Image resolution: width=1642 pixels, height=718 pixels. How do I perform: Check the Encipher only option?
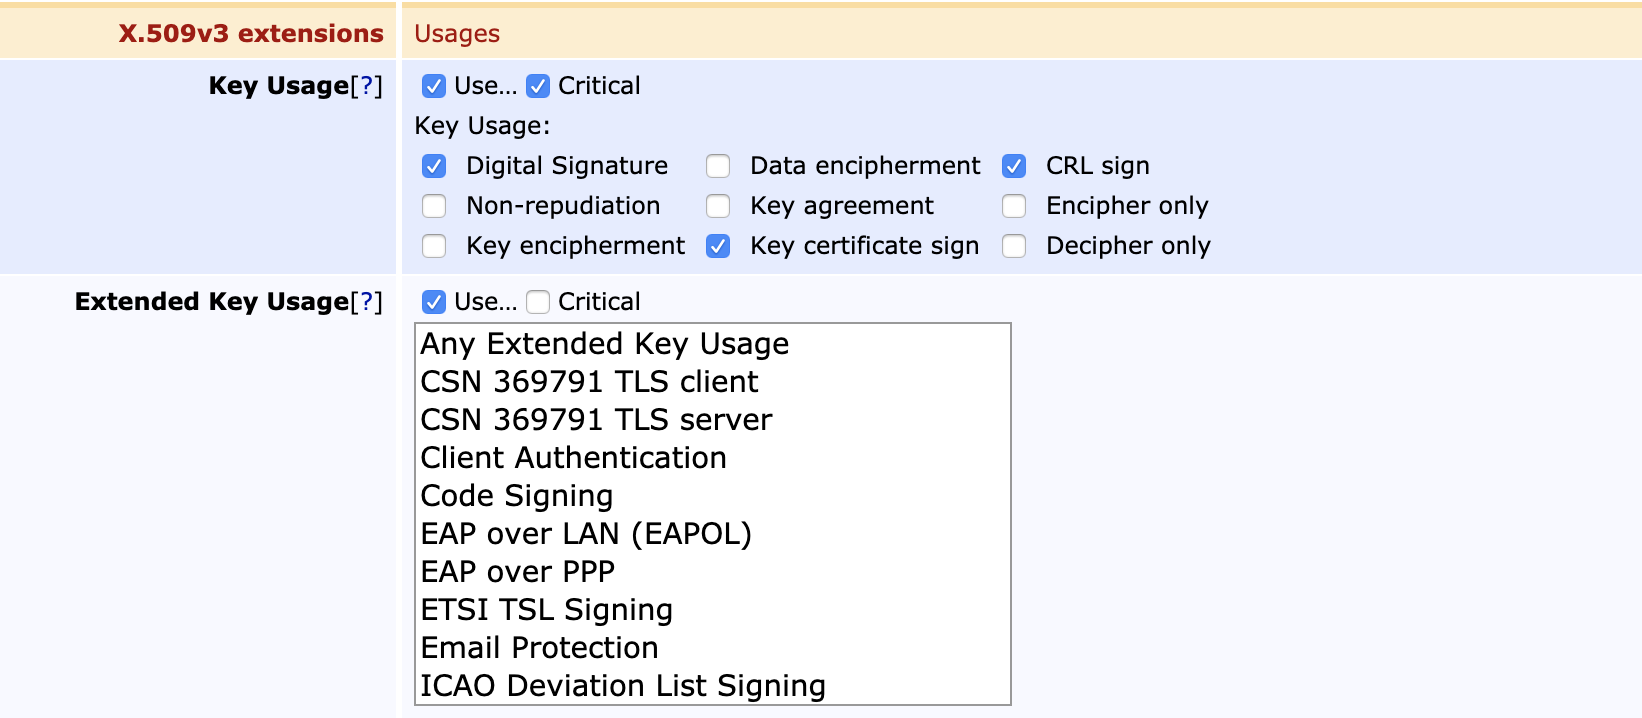[1014, 206]
